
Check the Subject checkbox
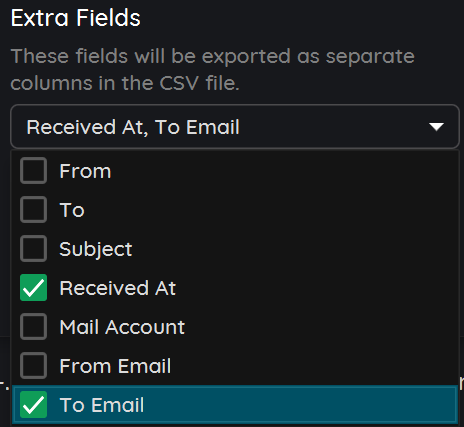click(33, 249)
